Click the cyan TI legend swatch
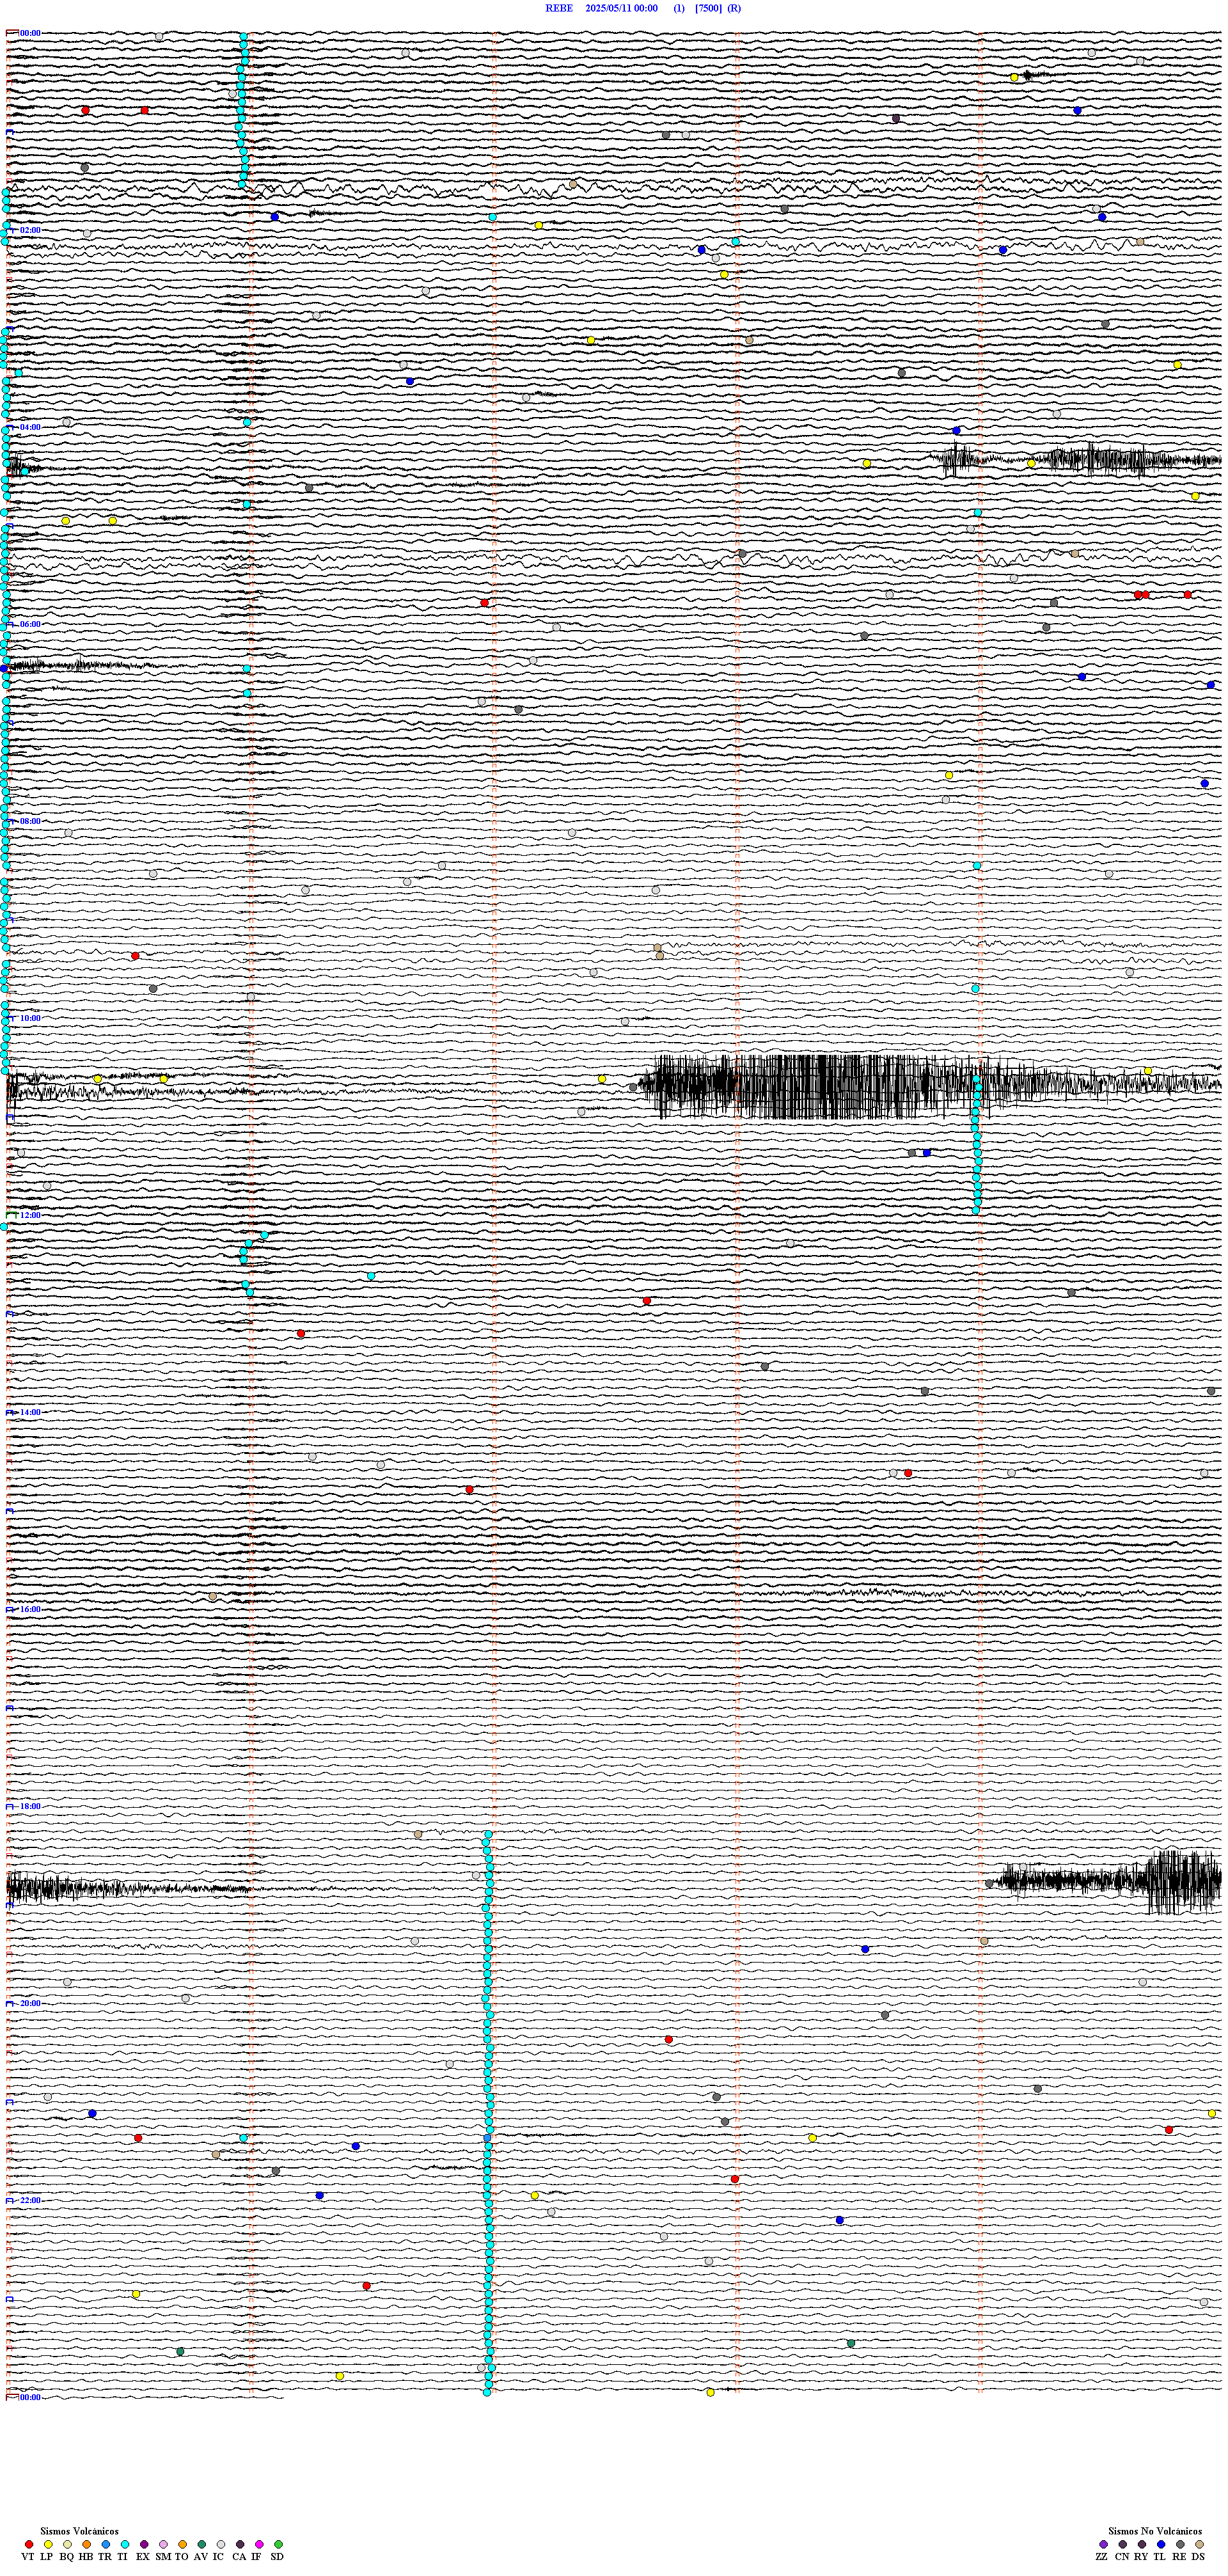 coord(125,2543)
